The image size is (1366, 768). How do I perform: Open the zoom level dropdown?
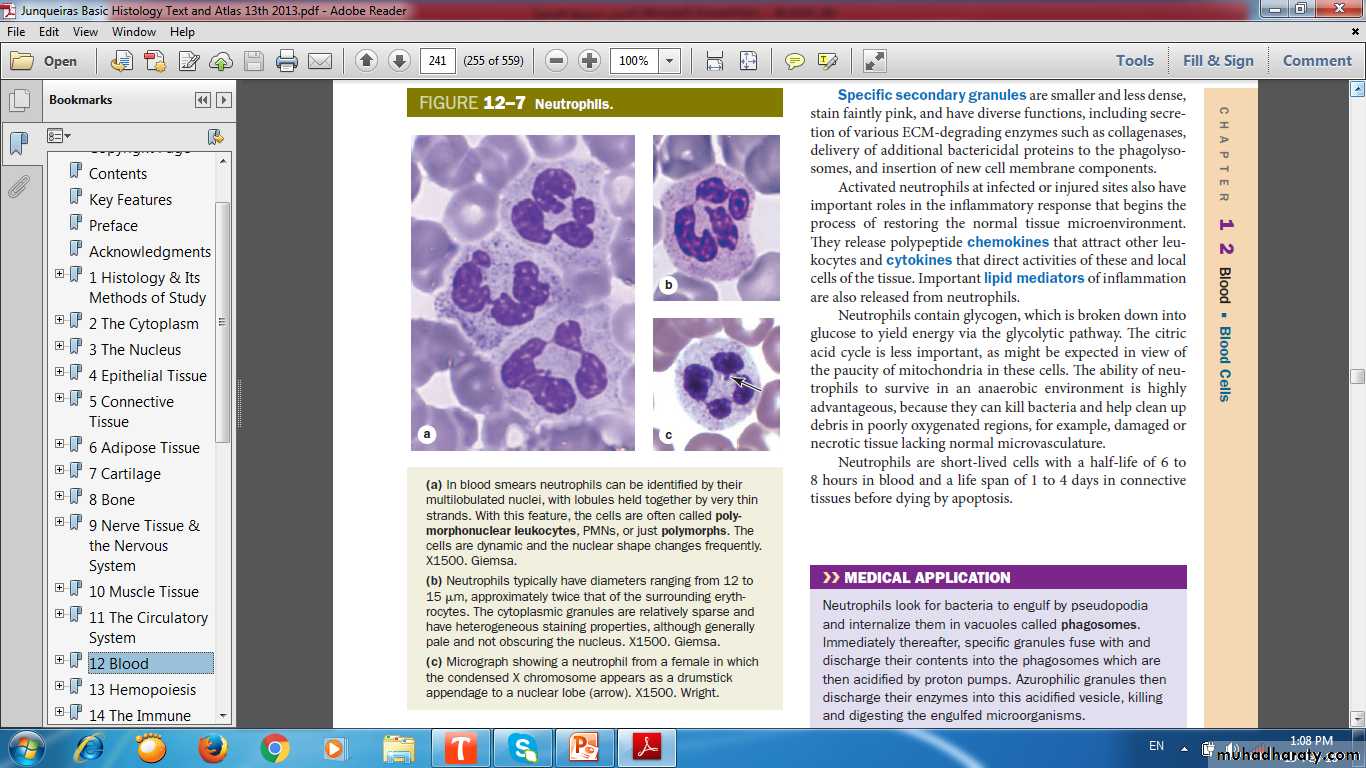[670, 61]
